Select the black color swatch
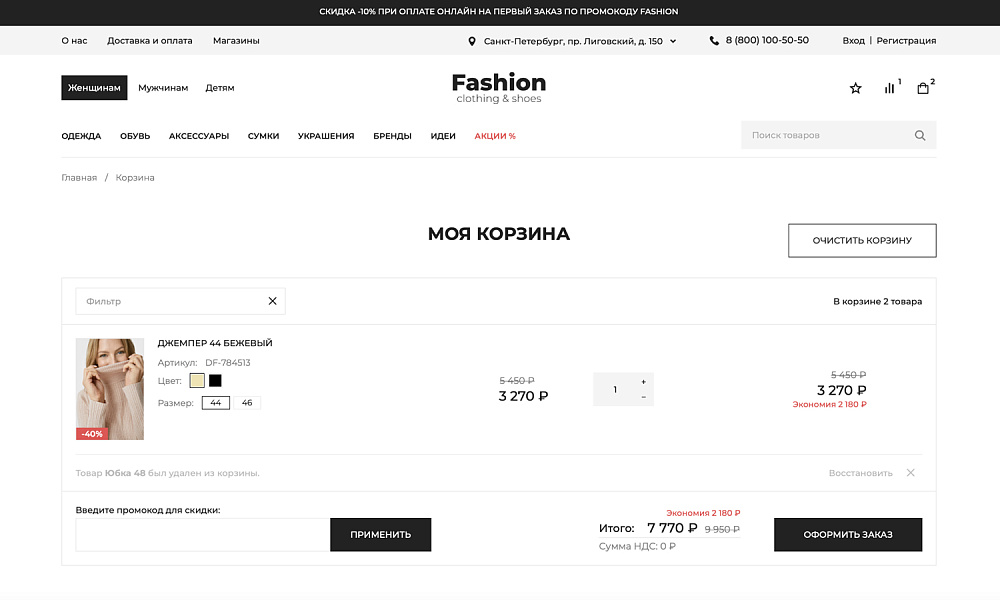 [215, 380]
